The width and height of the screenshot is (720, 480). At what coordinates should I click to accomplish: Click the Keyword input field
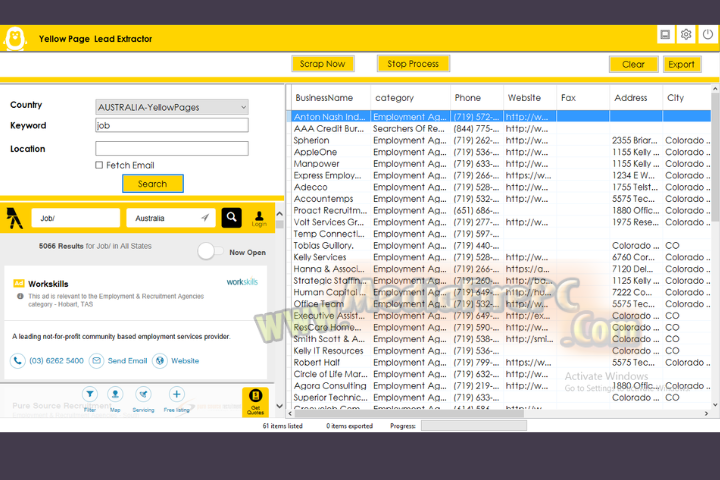pyautogui.click(x=172, y=125)
